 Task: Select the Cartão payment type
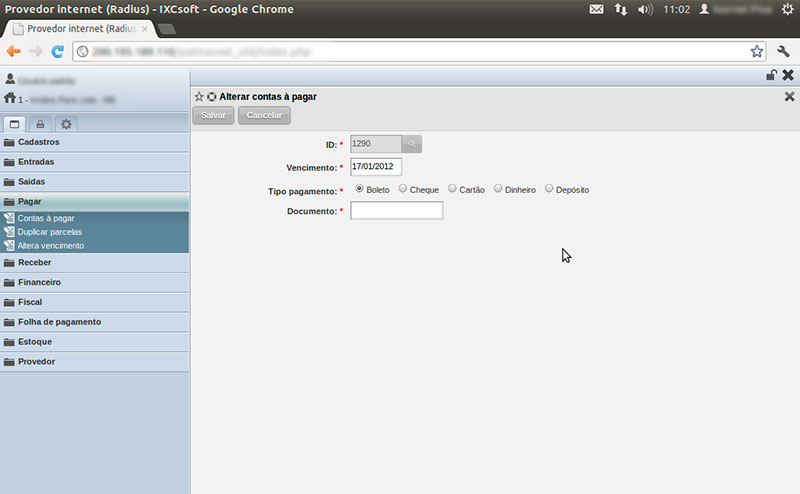[452, 189]
